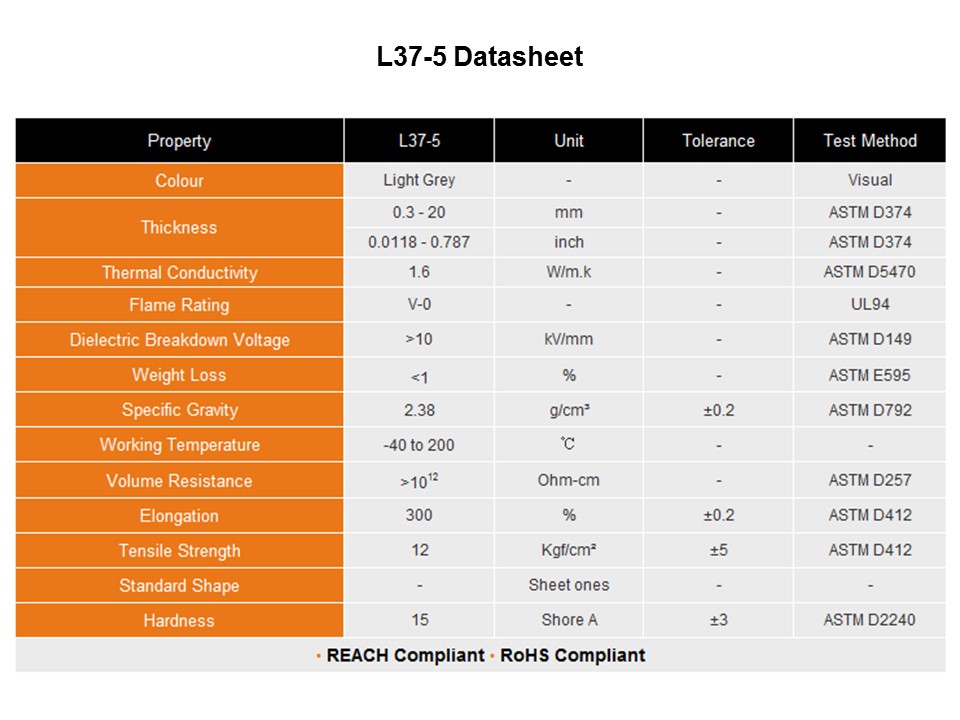The image size is (960, 720).
Task: Click the 'ASTM D5470' test method
Action: (x=870, y=272)
